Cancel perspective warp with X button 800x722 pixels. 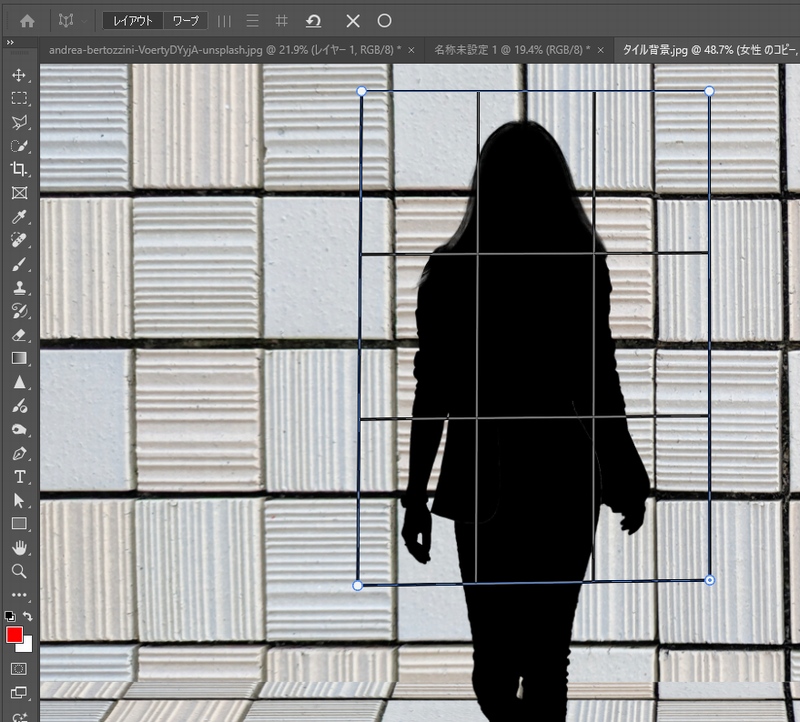tap(352, 20)
